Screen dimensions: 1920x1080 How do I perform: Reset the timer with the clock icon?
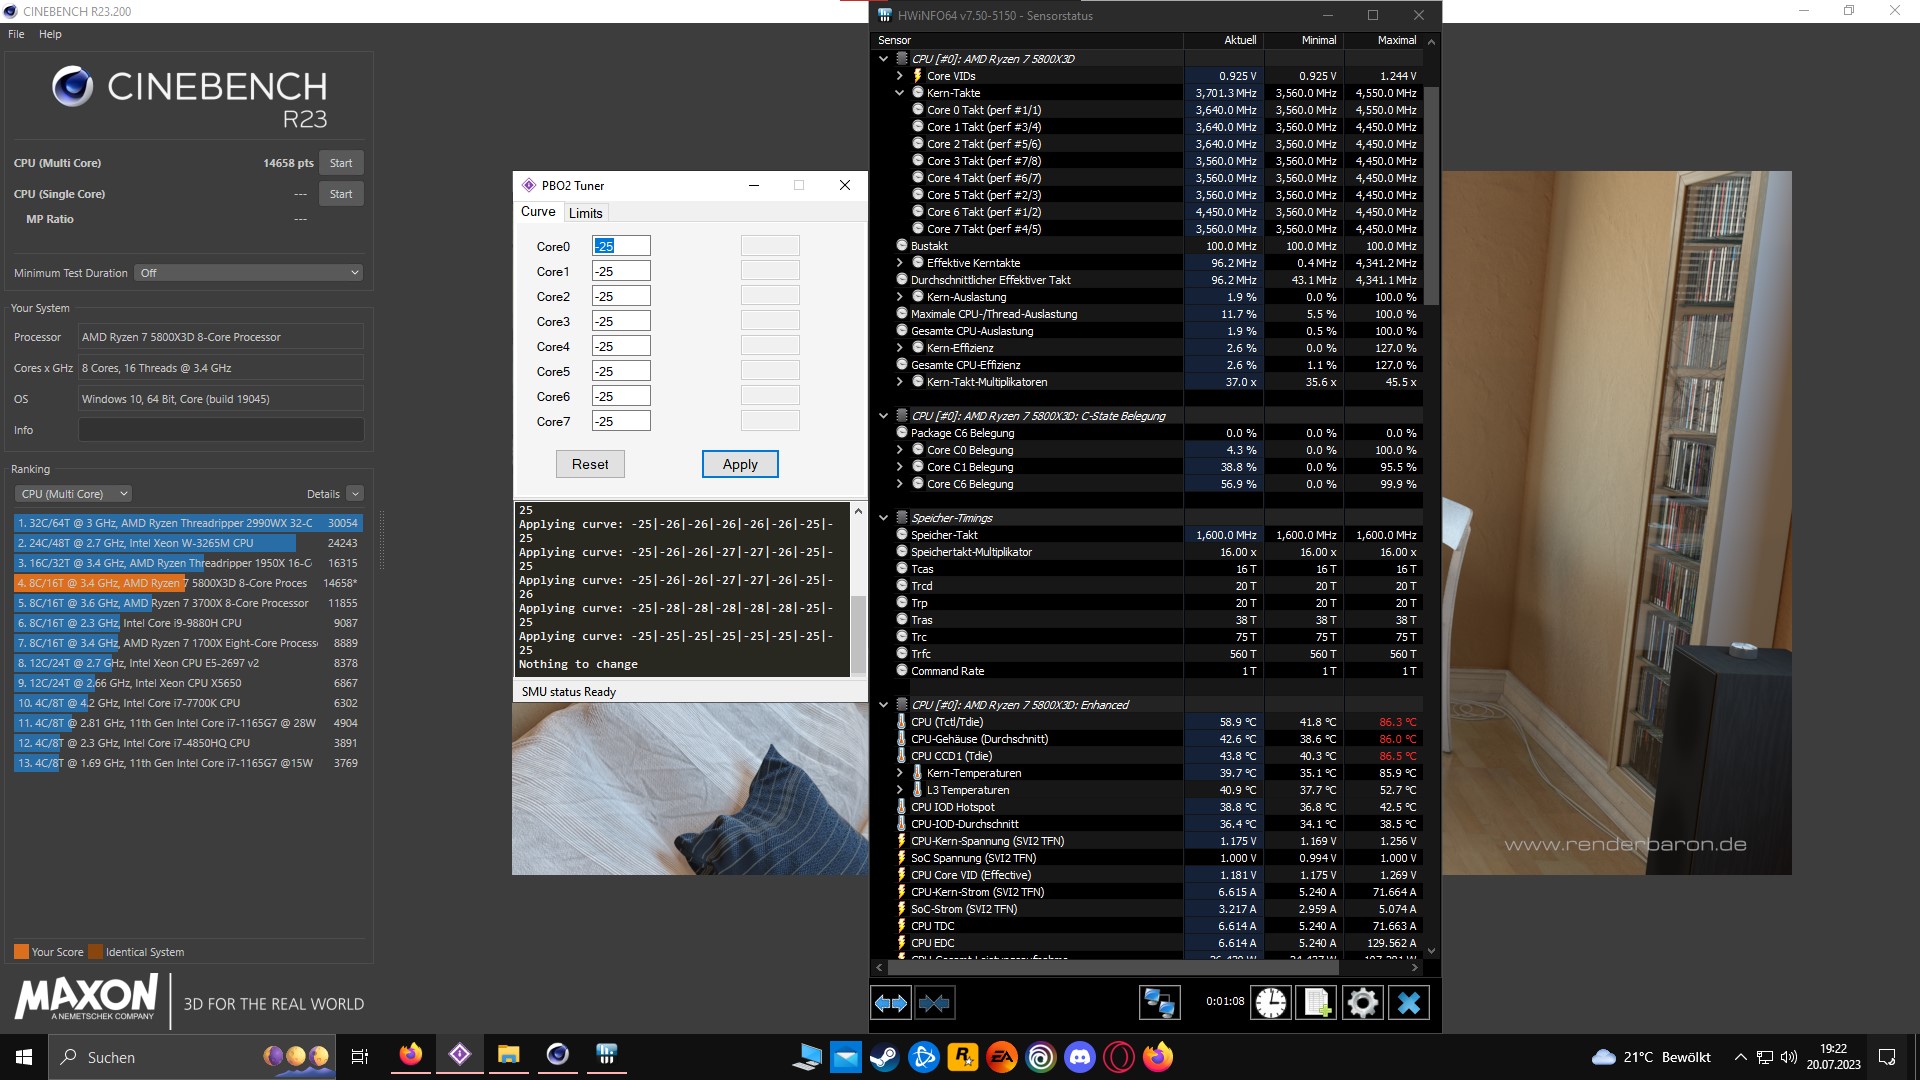coord(1270,1002)
